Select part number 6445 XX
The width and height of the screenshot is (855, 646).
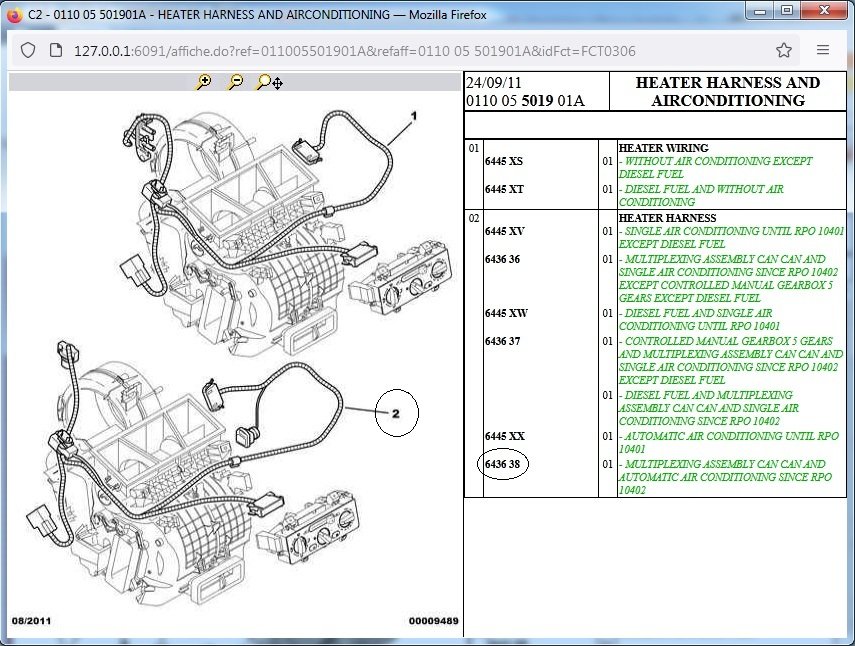[x=504, y=436]
